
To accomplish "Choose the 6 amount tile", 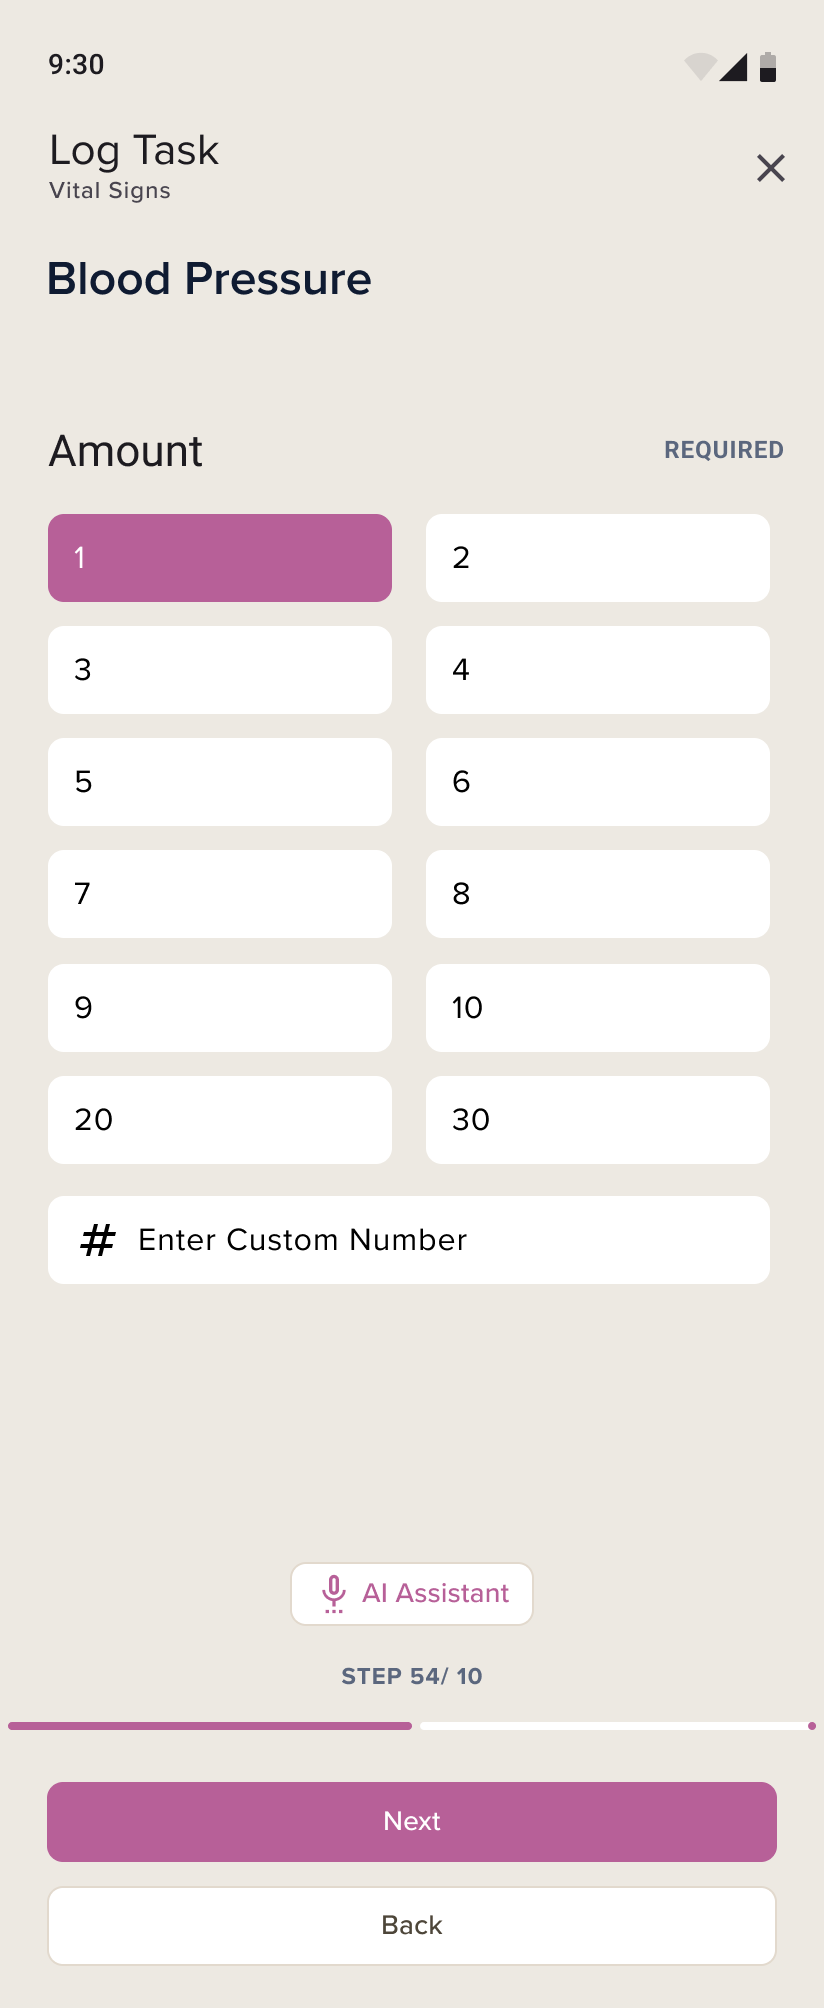I will tap(598, 782).
